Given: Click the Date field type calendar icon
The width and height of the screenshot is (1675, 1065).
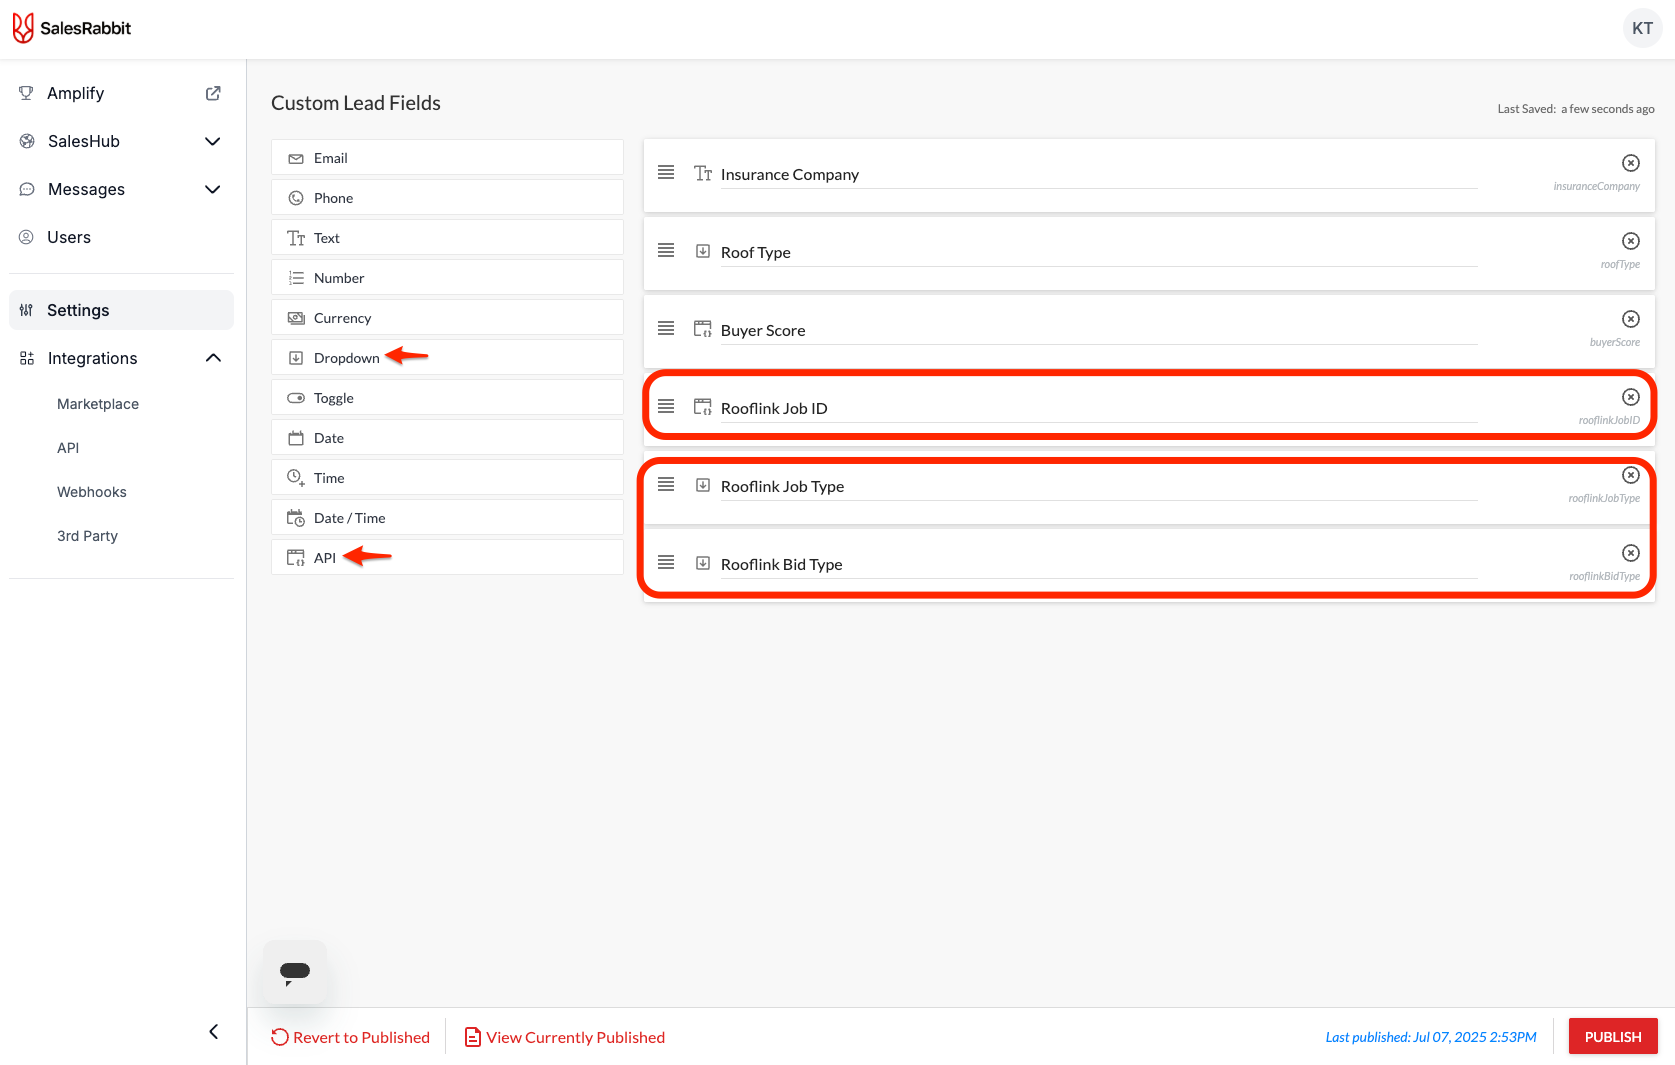Looking at the screenshot, I should (296, 437).
